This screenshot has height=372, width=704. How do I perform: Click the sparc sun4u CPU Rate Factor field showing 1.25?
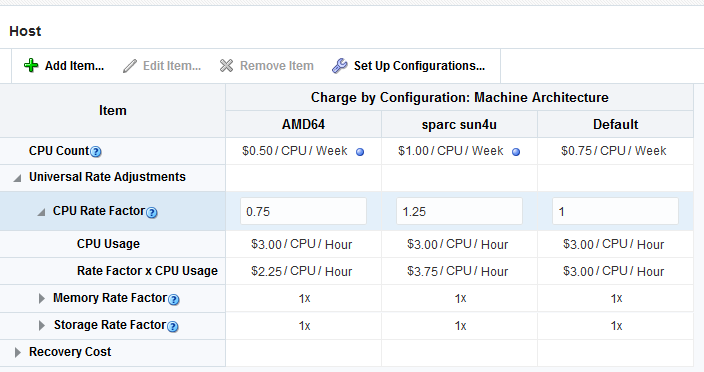tap(459, 211)
